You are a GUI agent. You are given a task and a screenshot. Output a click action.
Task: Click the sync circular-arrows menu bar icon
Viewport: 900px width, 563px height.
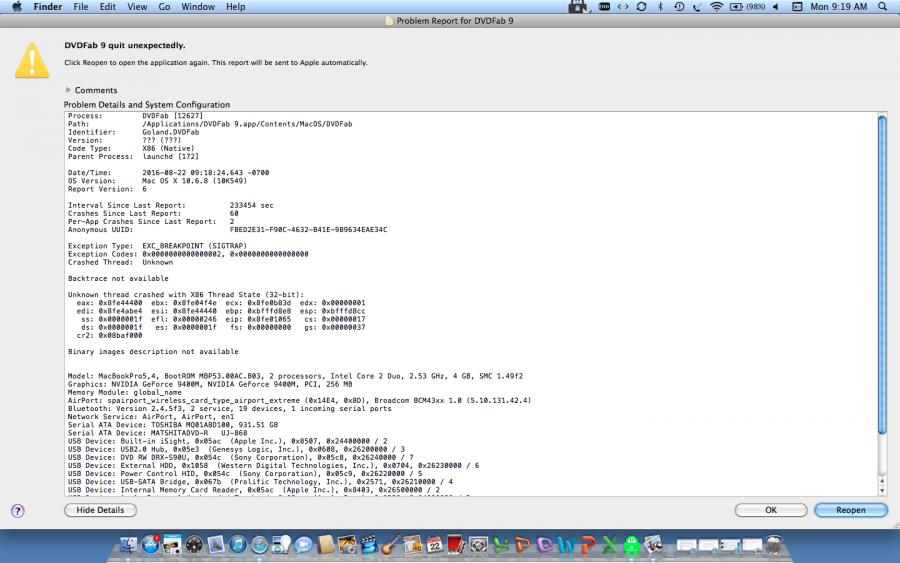(642, 7)
